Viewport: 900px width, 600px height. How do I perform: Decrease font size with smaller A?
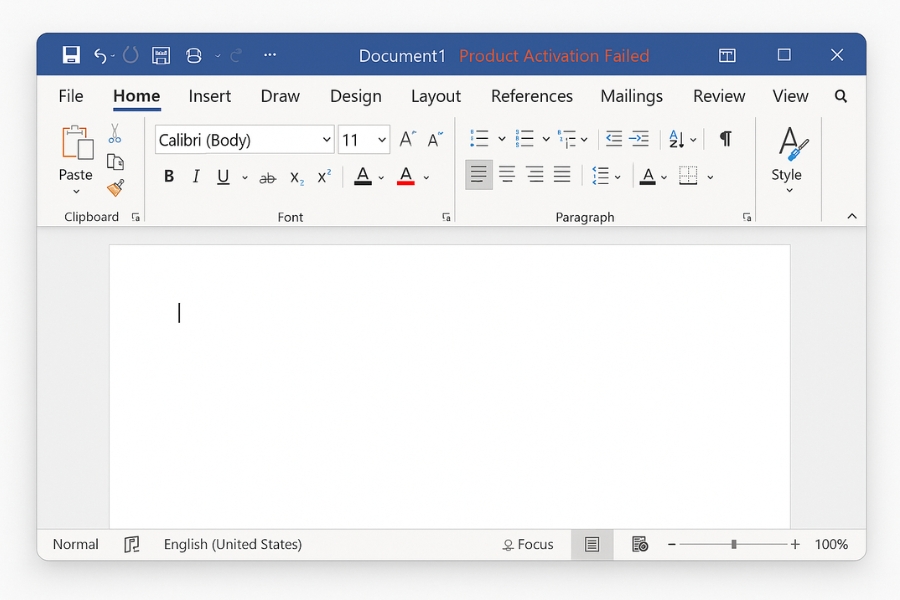click(x=435, y=140)
